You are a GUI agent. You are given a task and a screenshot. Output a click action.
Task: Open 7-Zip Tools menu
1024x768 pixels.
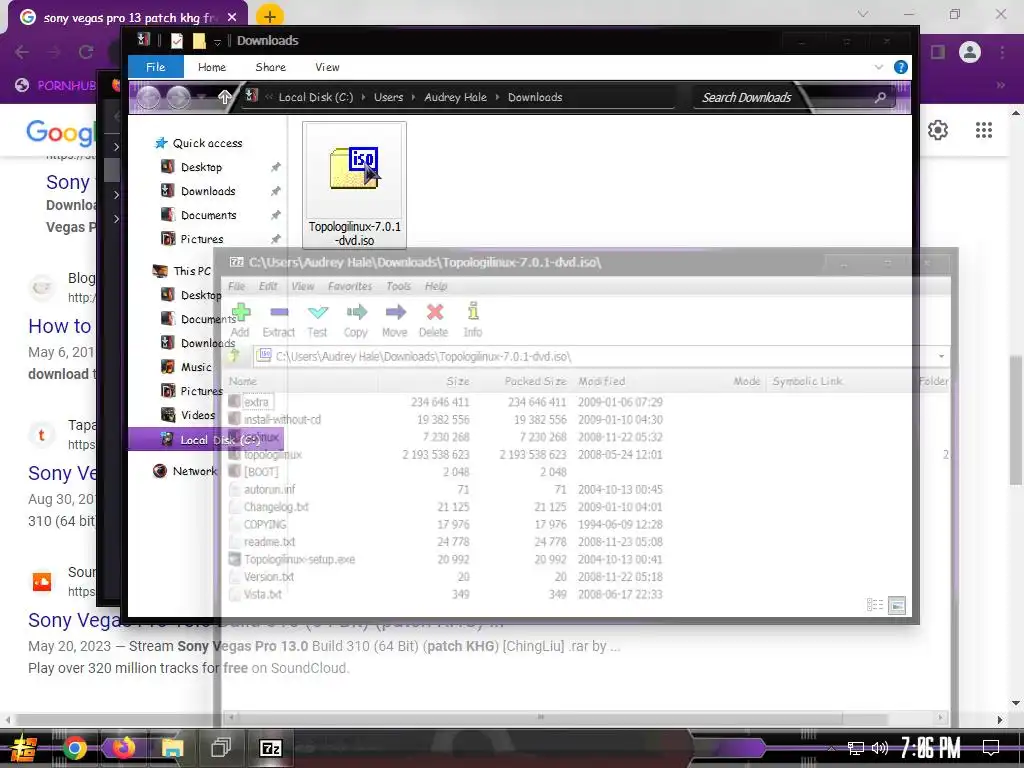click(x=398, y=286)
